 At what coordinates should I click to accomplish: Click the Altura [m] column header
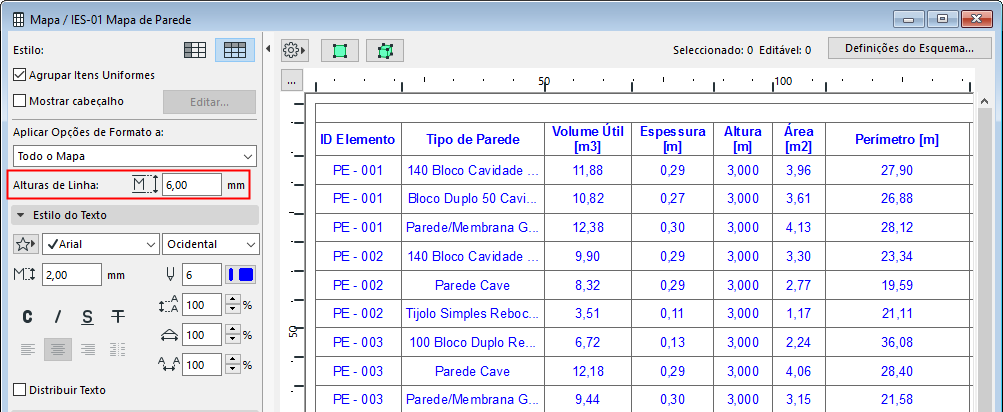coord(743,139)
